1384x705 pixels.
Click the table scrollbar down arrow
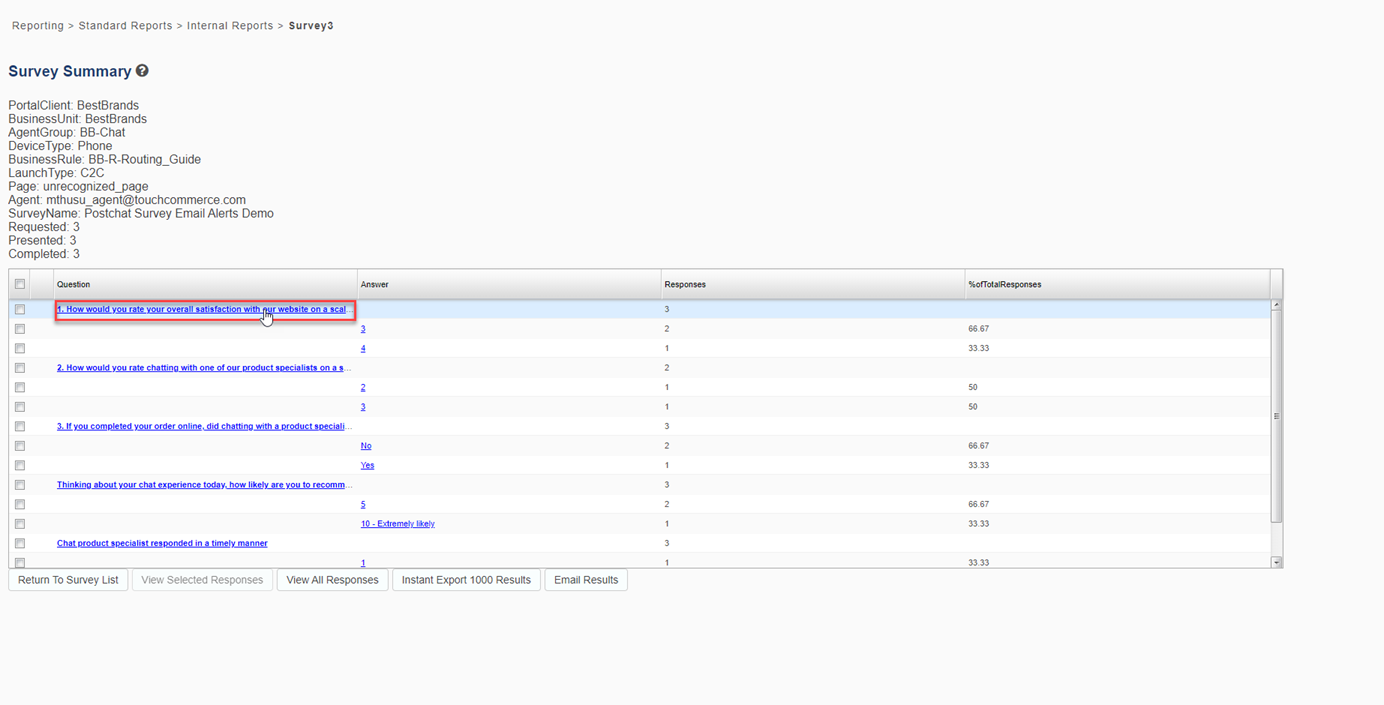tap(1276, 563)
